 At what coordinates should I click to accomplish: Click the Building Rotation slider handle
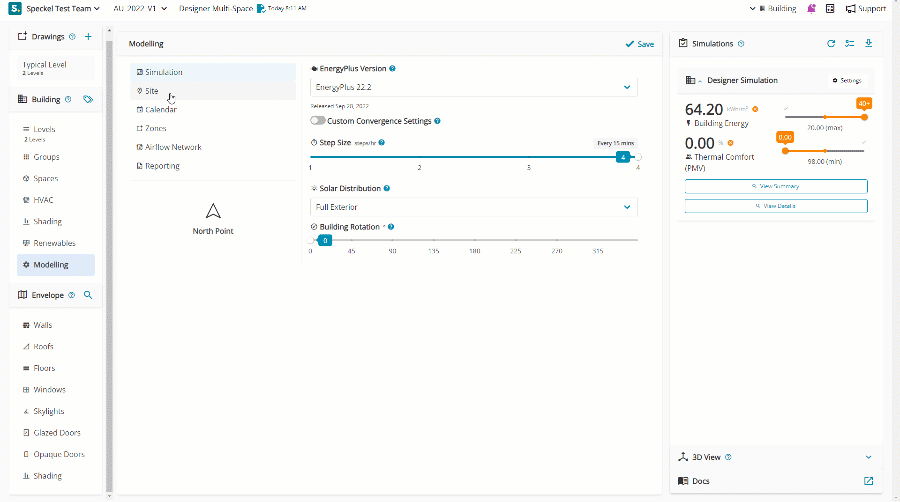324,241
